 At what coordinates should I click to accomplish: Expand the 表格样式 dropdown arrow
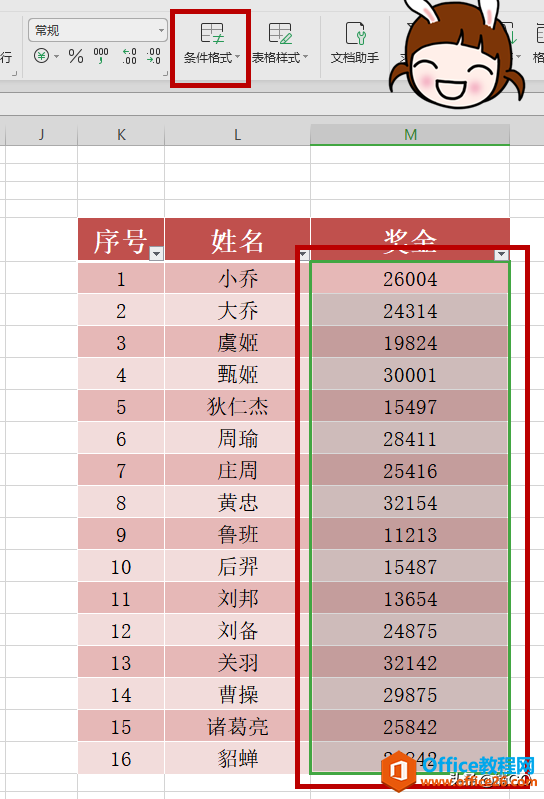(306, 58)
